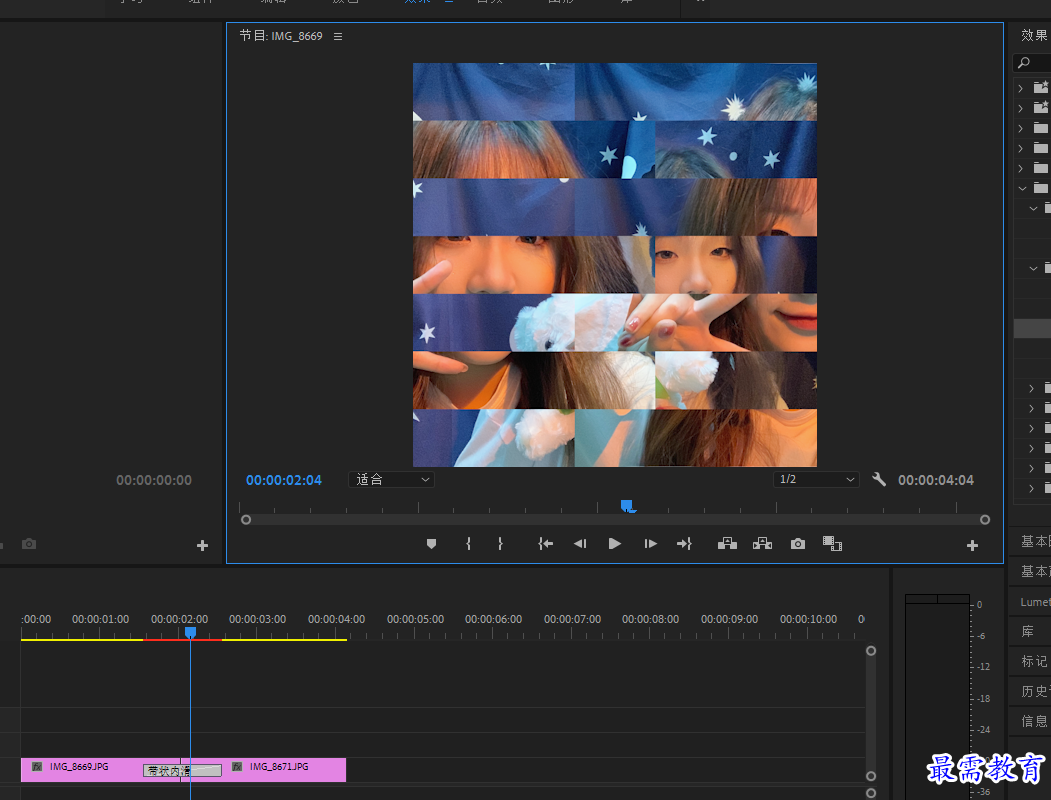The height and width of the screenshot is (800, 1051).
Task: Open the 历史记录 panel tab
Action: 1035,691
